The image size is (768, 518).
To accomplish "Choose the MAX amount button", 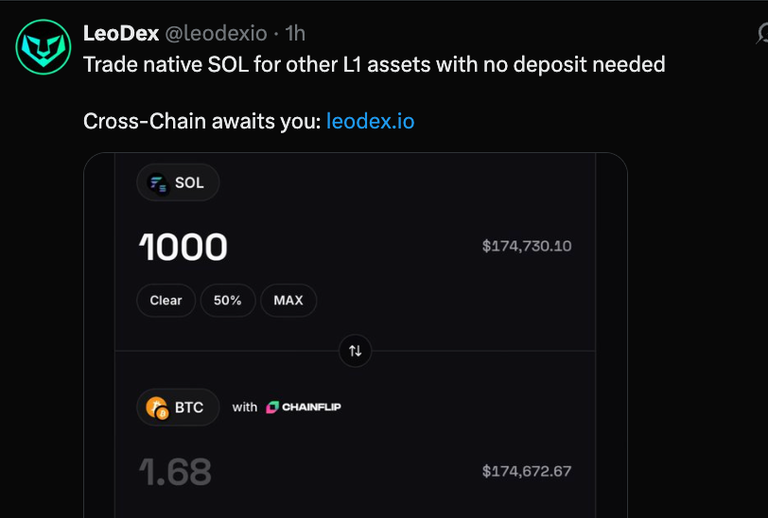I will [288, 300].
